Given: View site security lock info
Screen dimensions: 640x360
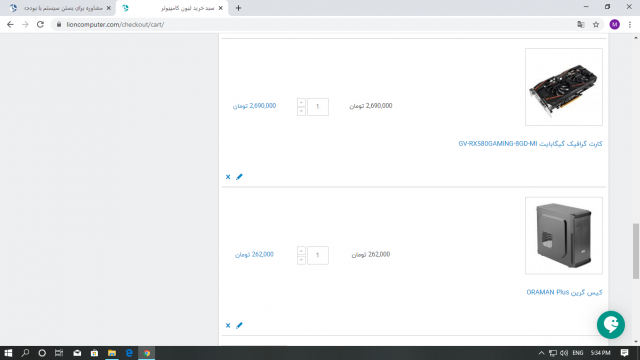Looking at the screenshot, I should pyautogui.click(x=59, y=24).
